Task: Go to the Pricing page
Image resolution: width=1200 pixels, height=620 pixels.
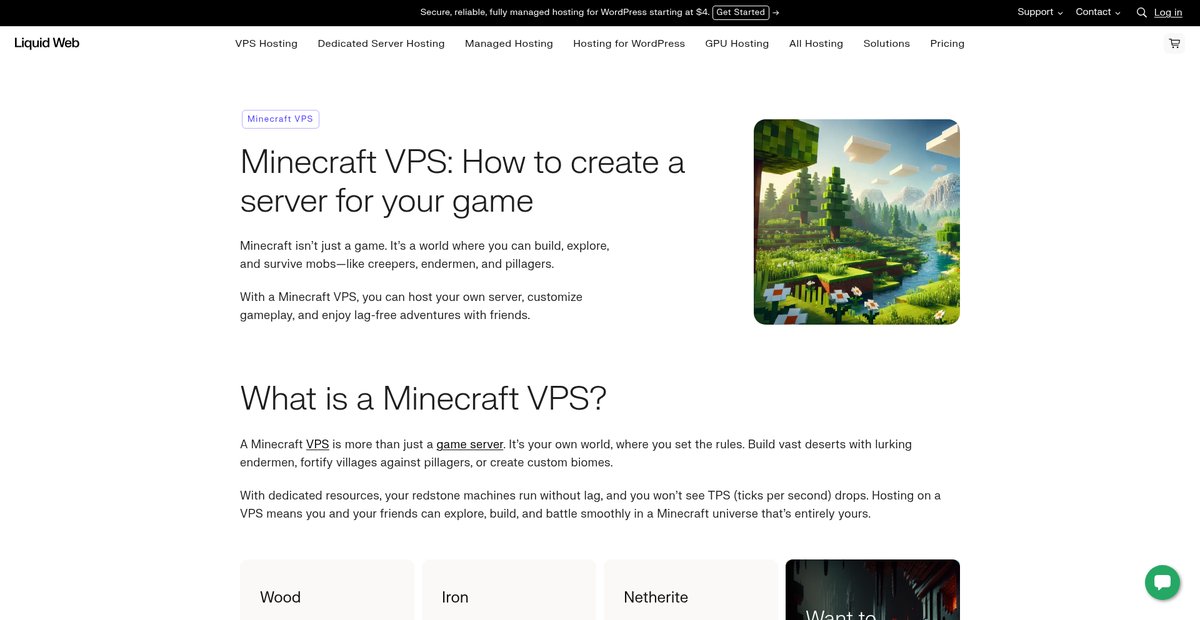Action: click(x=947, y=44)
